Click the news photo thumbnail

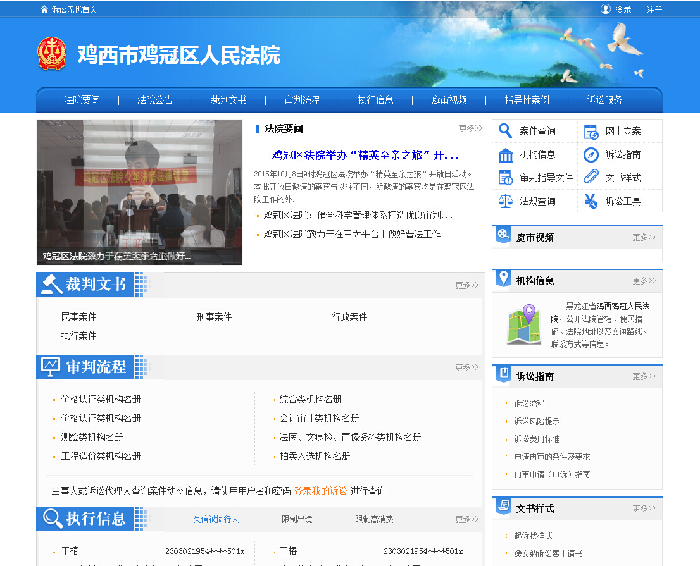[139, 192]
